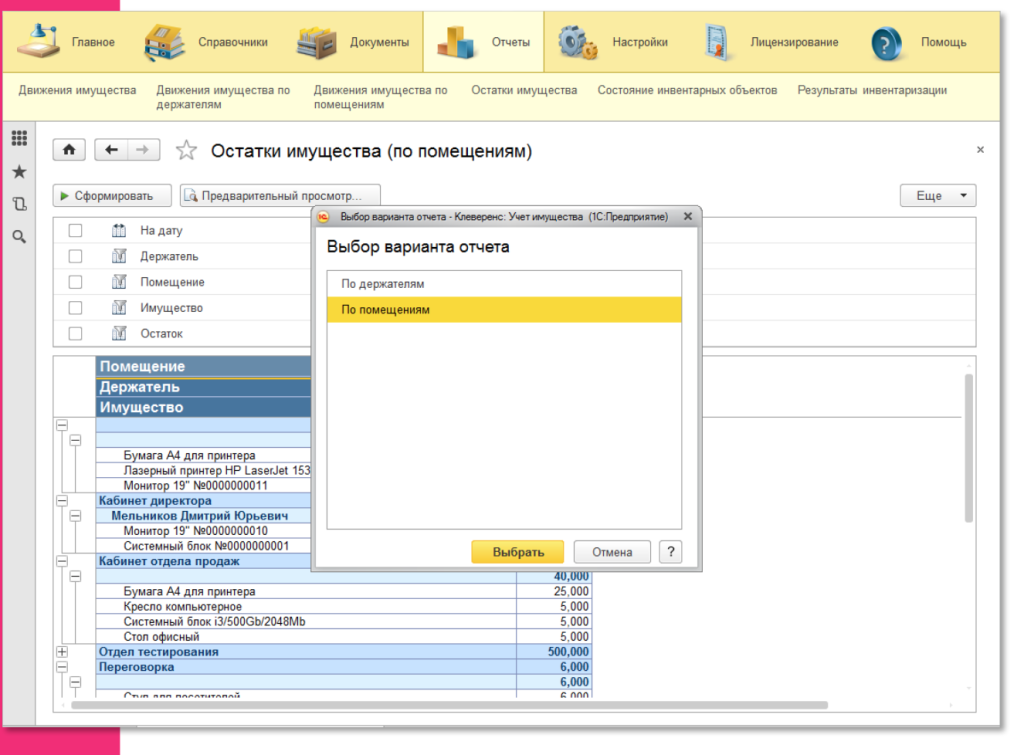This screenshot has height=755, width=1024.
Task: Toggle the Держатель filter checkbox
Action: point(76,257)
